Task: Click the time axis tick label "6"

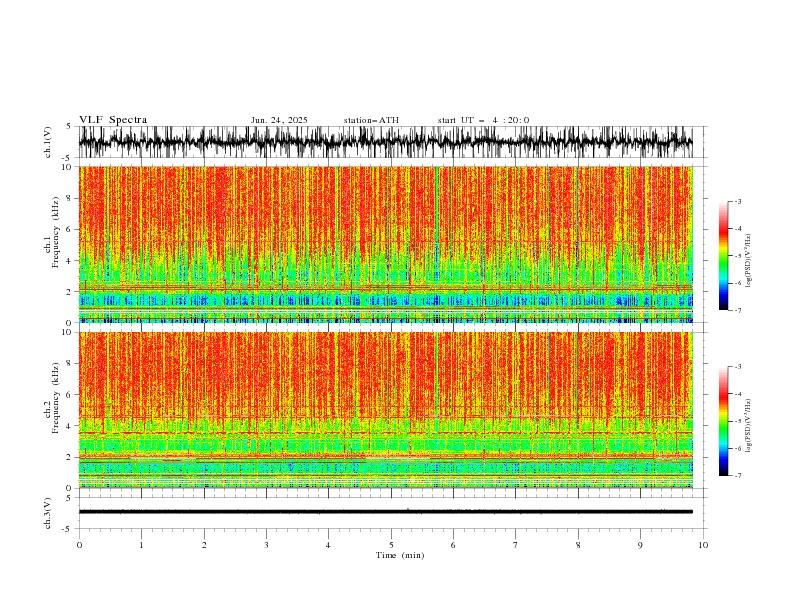Action: pos(453,545)
